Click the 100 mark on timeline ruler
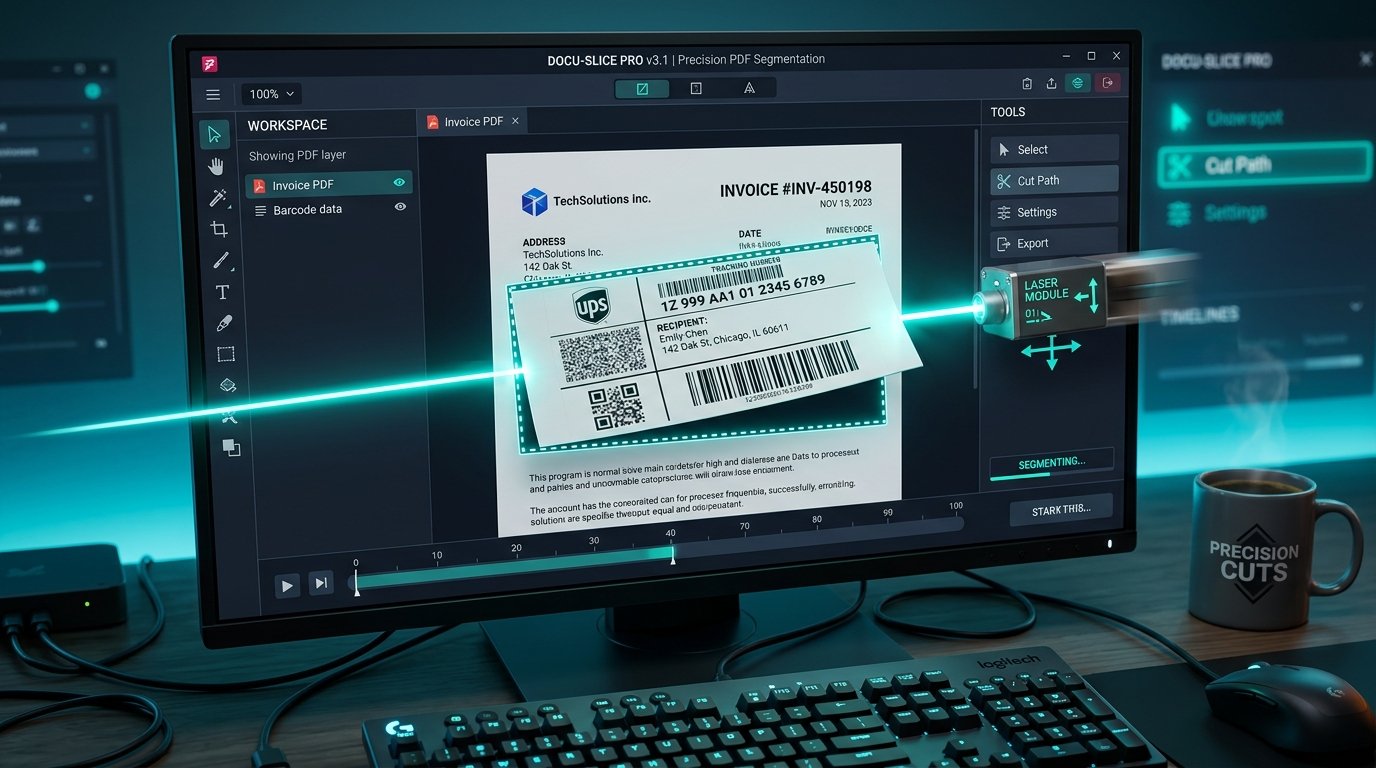 956,506
